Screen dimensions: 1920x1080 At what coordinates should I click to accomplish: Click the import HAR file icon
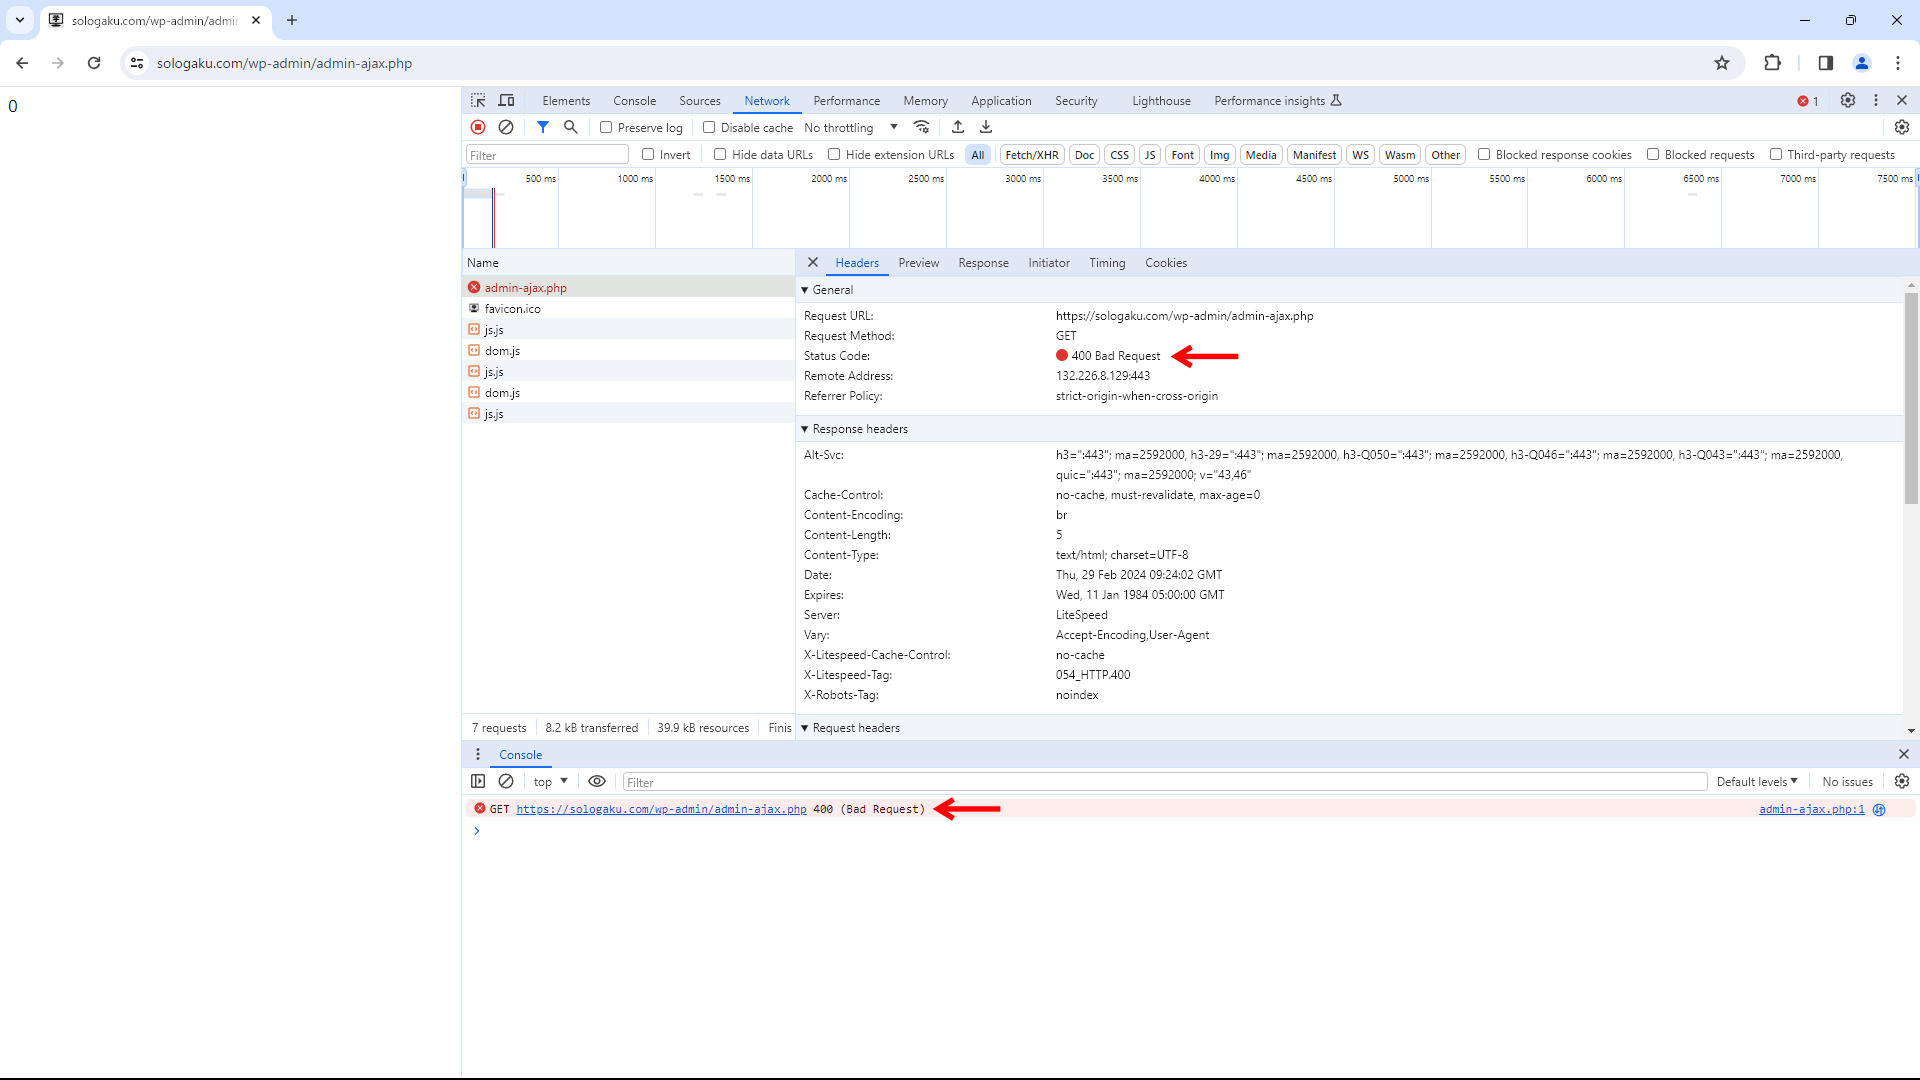958,127
